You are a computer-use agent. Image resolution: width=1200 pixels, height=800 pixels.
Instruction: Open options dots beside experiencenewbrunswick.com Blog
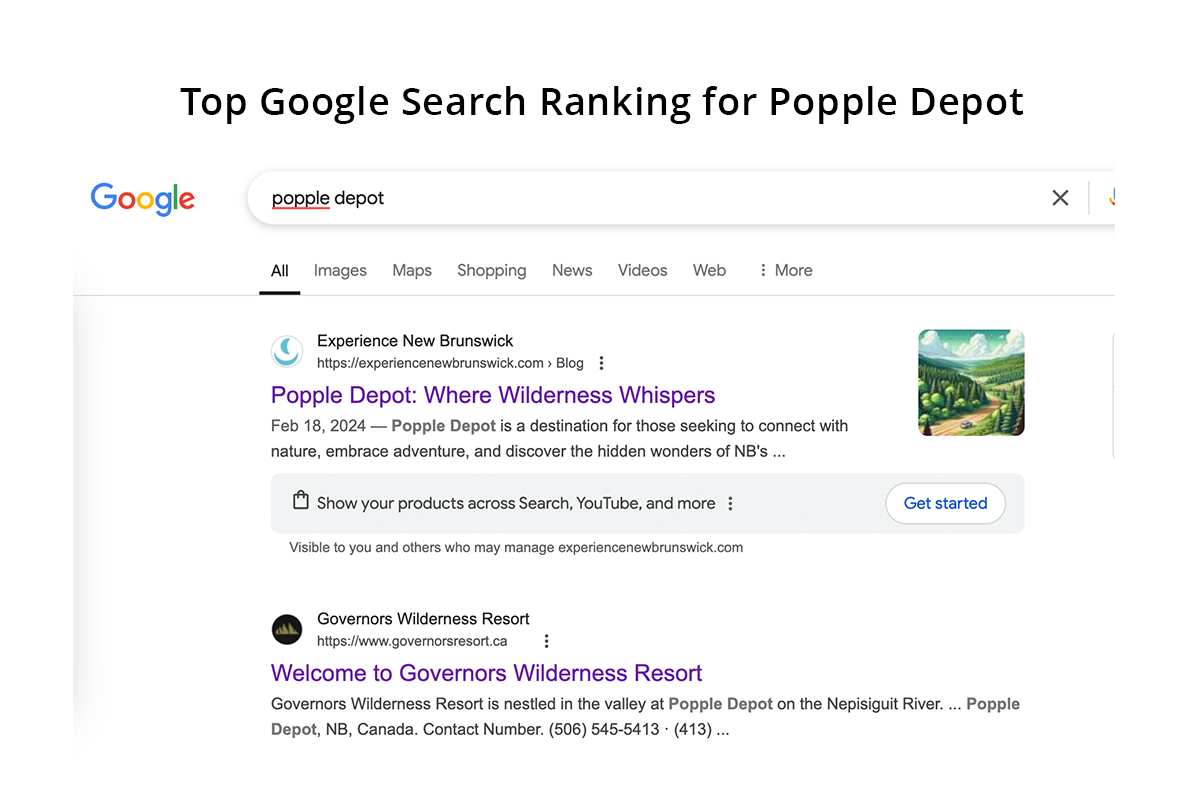pos(601,363)
